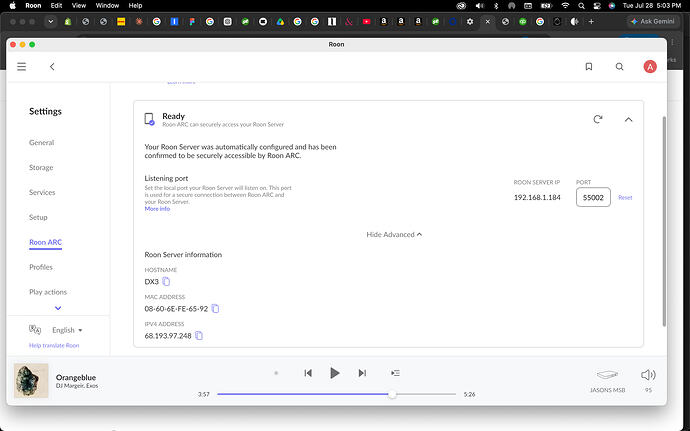Open the Help translate Roon link
The image size is (690, 431).
pos(54,346)
